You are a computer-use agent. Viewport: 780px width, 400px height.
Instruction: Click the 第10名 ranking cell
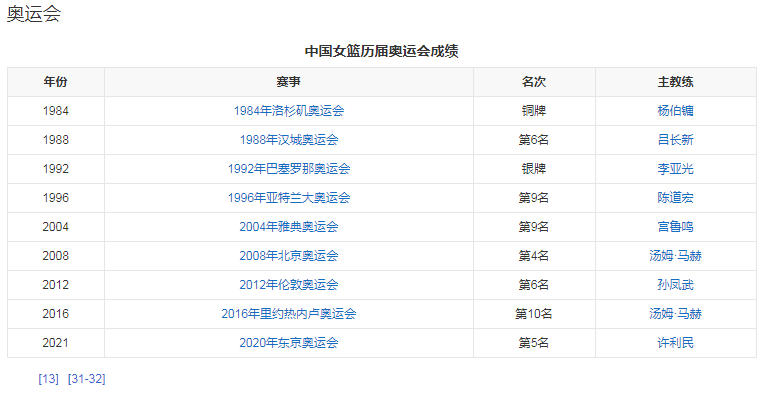pos(534,313)
